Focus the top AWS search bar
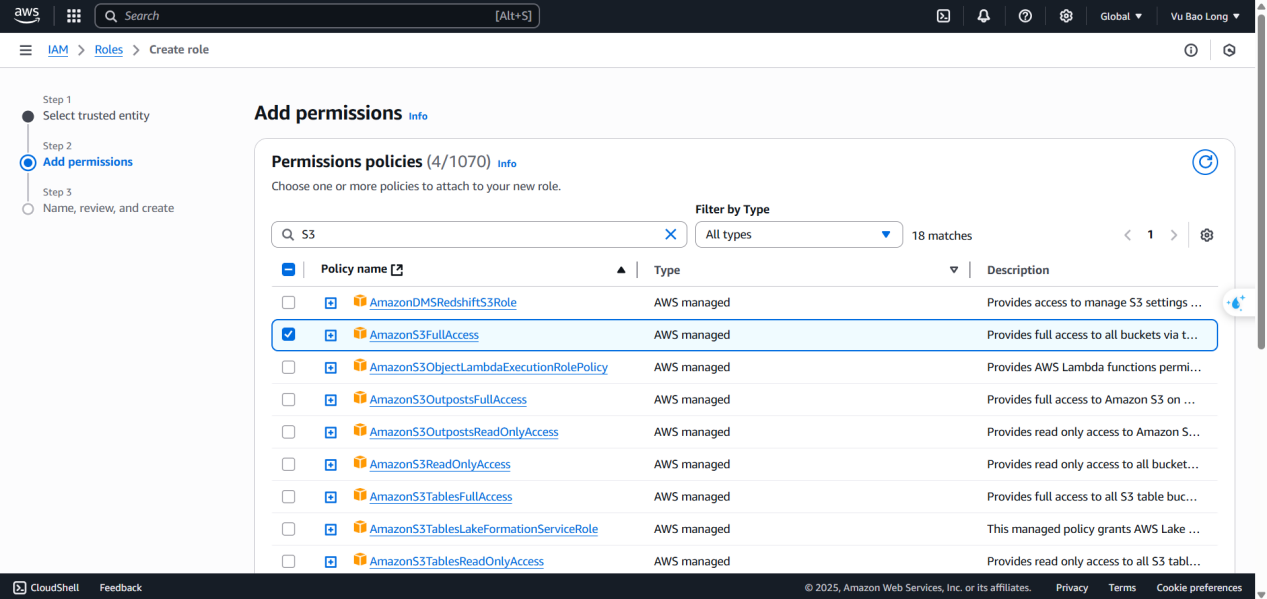 317,16
